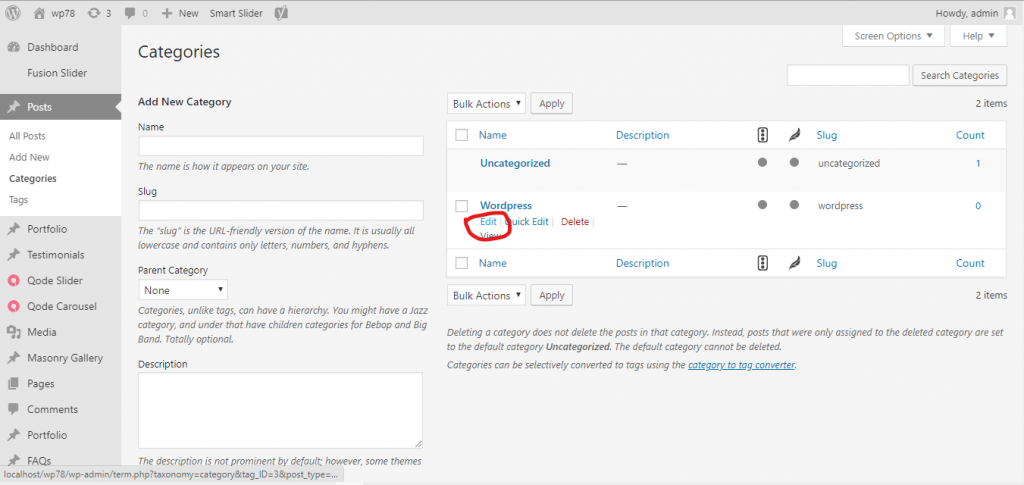Click the Dashboard gauge icon

point(14,47)
